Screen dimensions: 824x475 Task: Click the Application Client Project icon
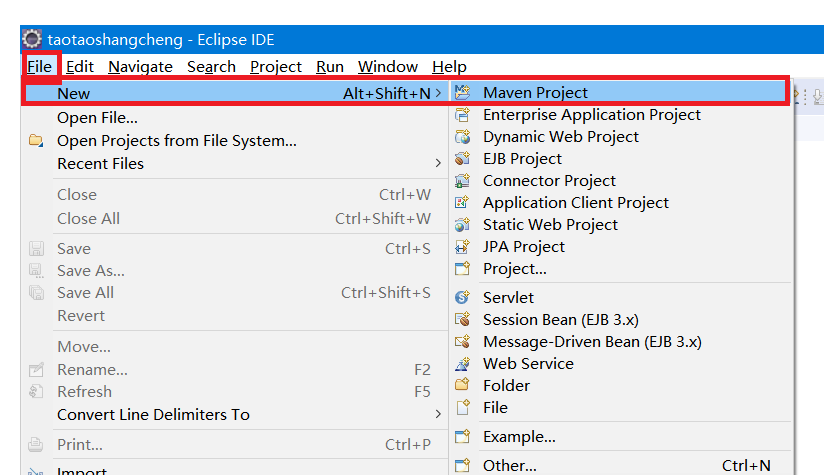[x=462, y=203]
